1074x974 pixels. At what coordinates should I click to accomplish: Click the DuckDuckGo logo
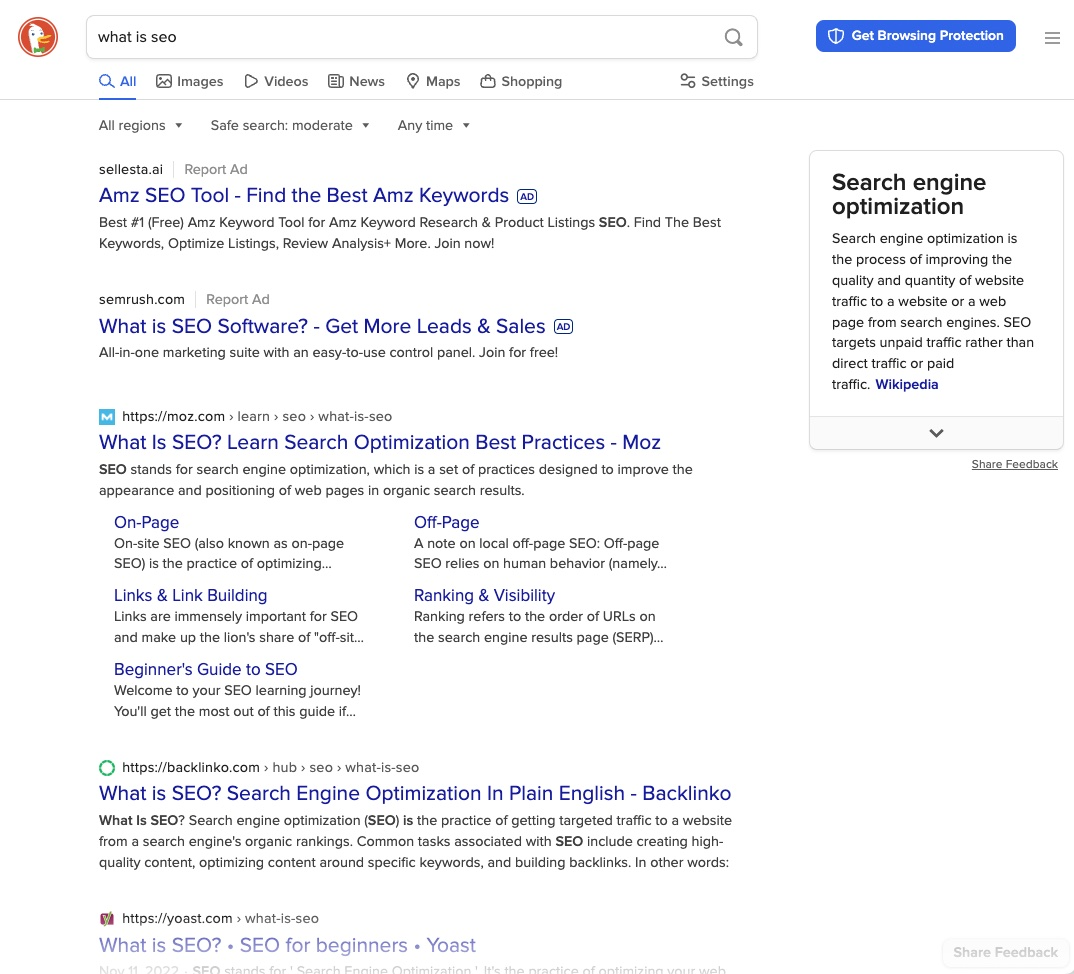click(x=38, y=37)
